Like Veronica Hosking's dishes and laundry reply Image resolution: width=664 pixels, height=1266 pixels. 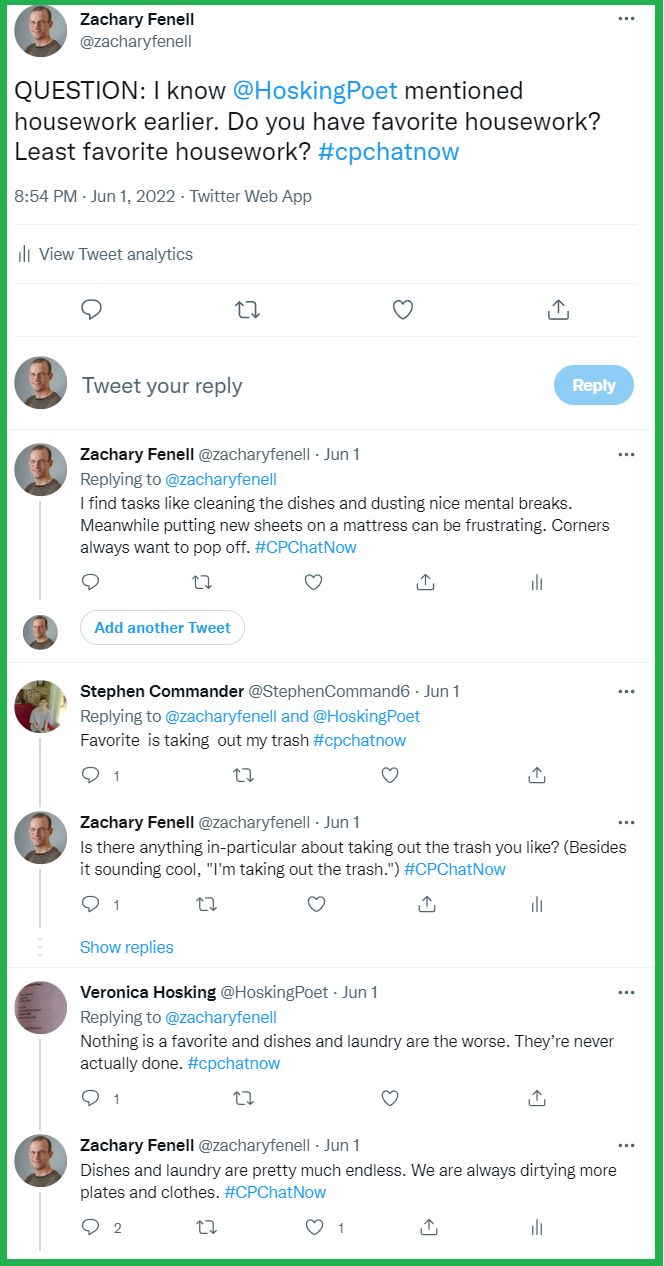[x=390, y=1098]
